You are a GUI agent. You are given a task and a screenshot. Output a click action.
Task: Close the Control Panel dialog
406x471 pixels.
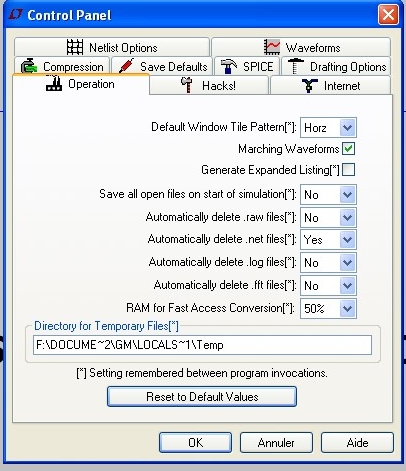388,15
